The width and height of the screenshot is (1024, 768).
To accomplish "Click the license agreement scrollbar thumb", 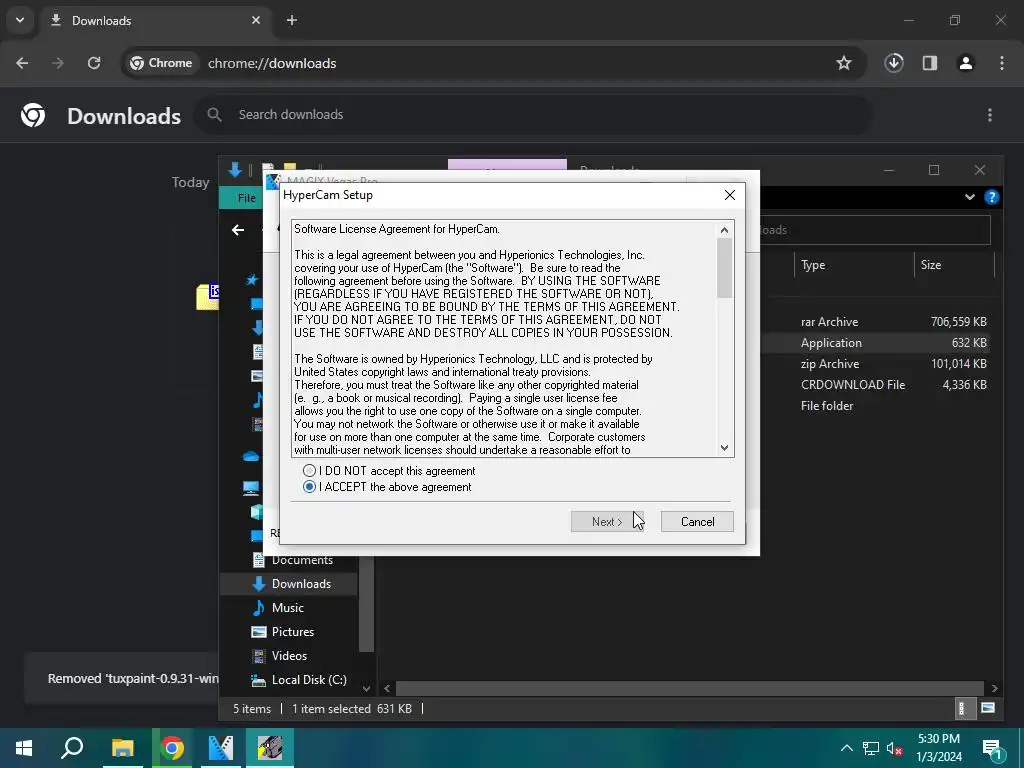I will [724, 268].
